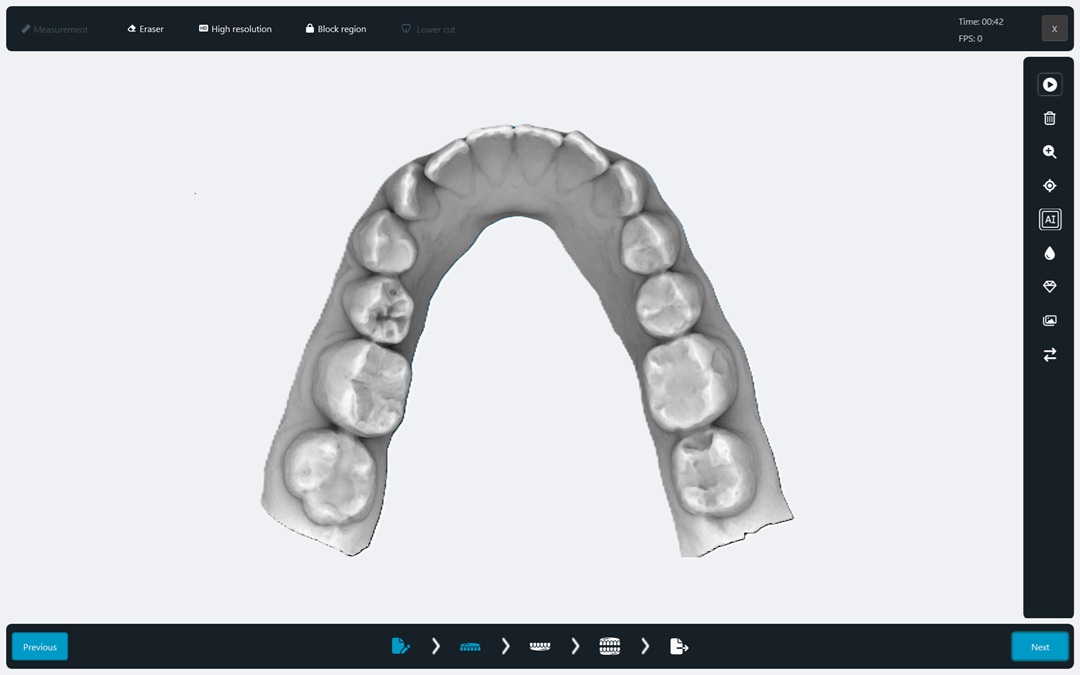This screenshot has height=675, width=1080.
Task: Click the center view target icon
Action: click(x=1049, y=186)
